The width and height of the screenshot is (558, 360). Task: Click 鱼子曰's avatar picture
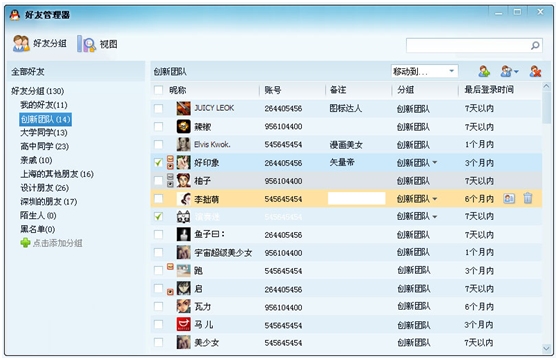pyautogui.click(x=184, y=234)
